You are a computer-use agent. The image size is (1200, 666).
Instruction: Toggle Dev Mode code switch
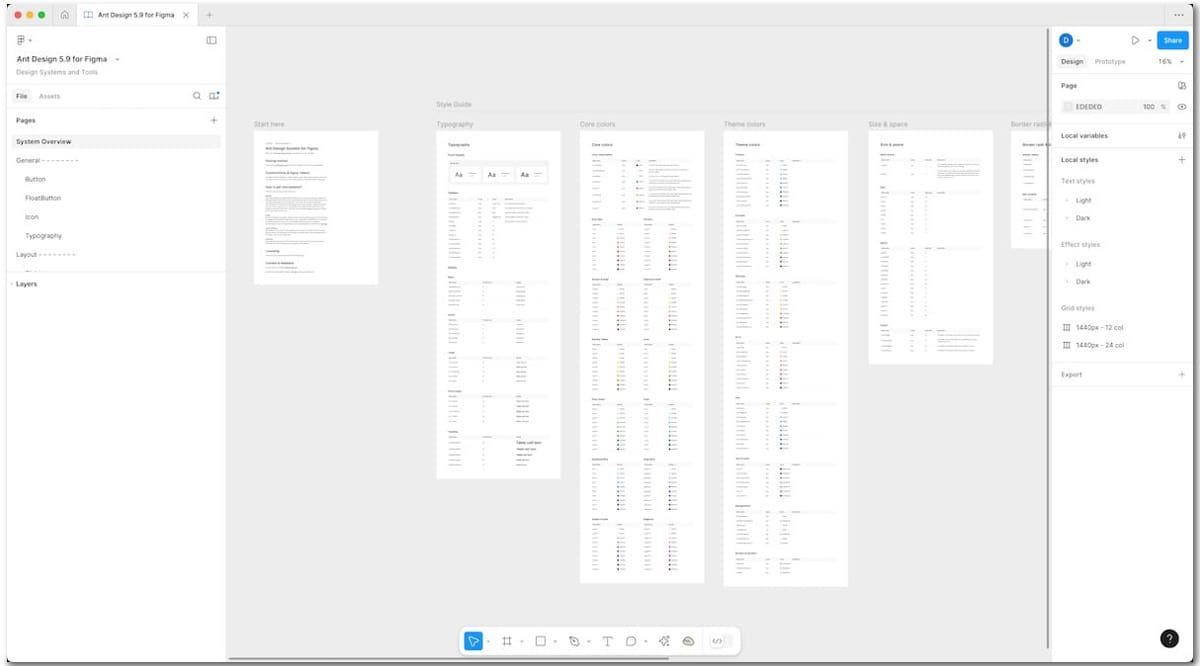pyautogui.click(x=721, y=641)
